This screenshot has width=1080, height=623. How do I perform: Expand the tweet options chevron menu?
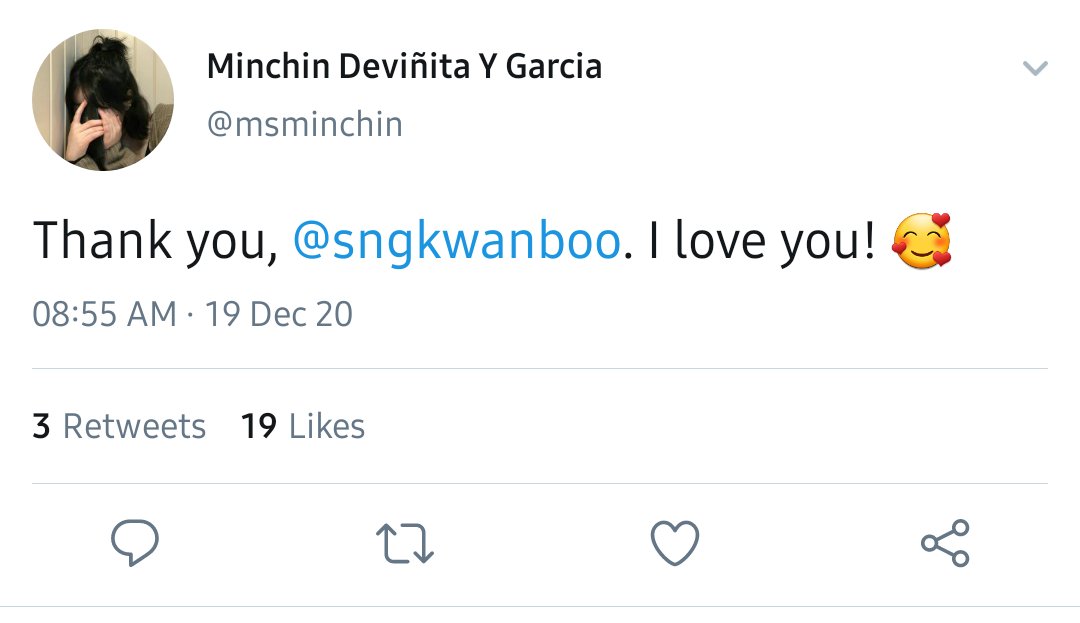tap(1035, 67)
